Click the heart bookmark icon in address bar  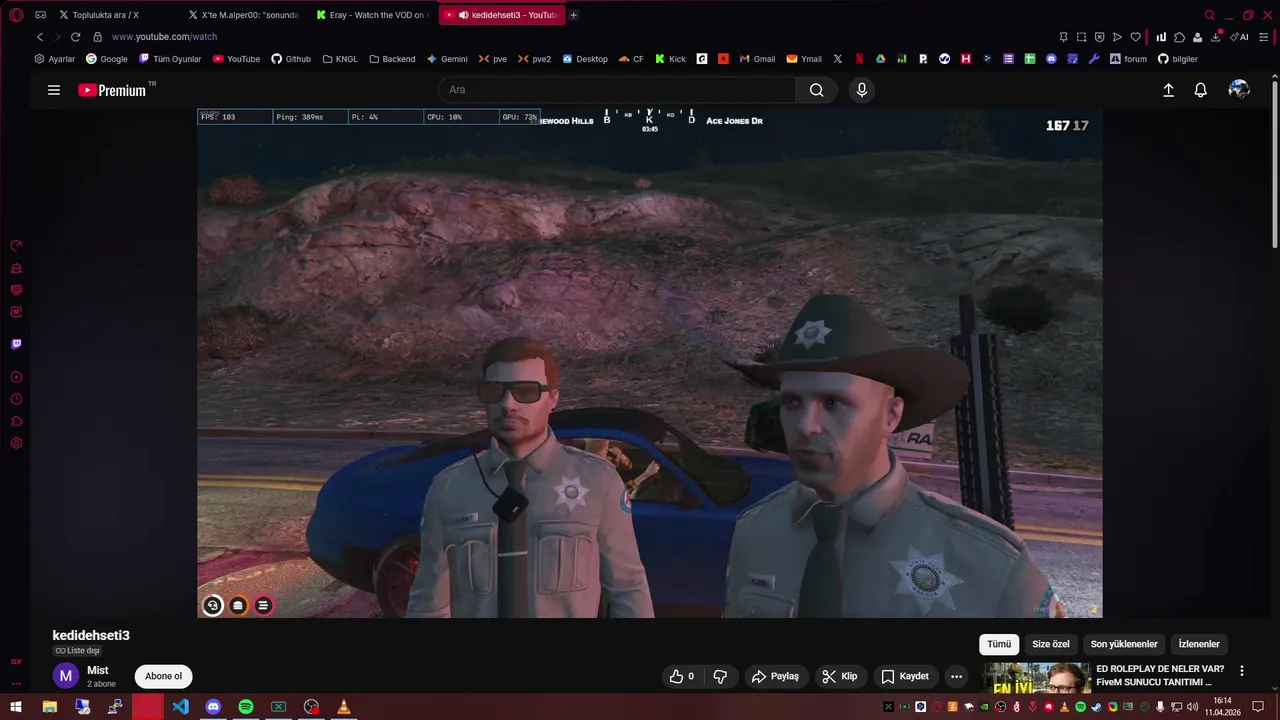(1135, 37)
